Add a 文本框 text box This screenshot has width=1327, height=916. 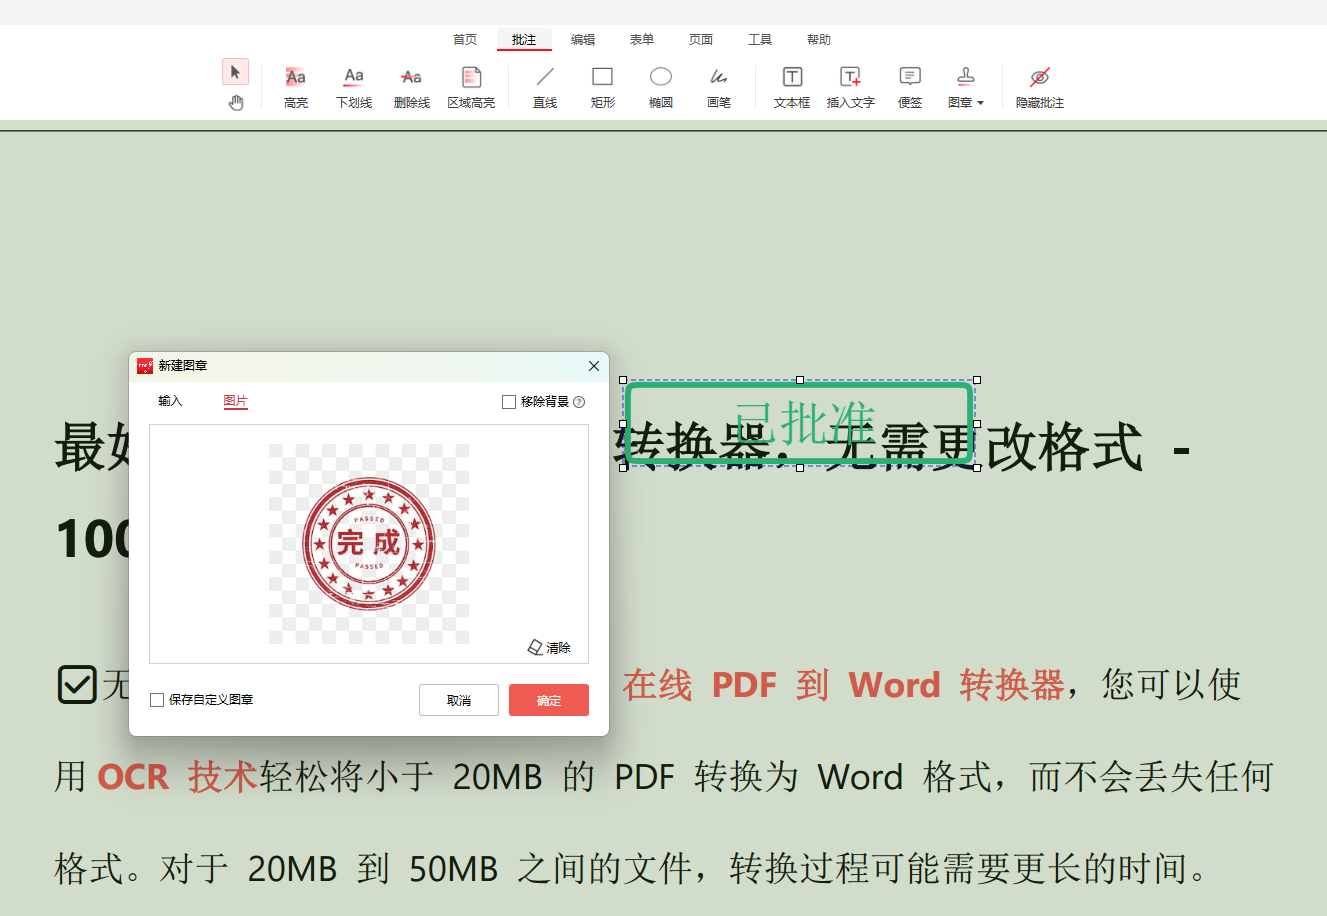tap(792, 87)
